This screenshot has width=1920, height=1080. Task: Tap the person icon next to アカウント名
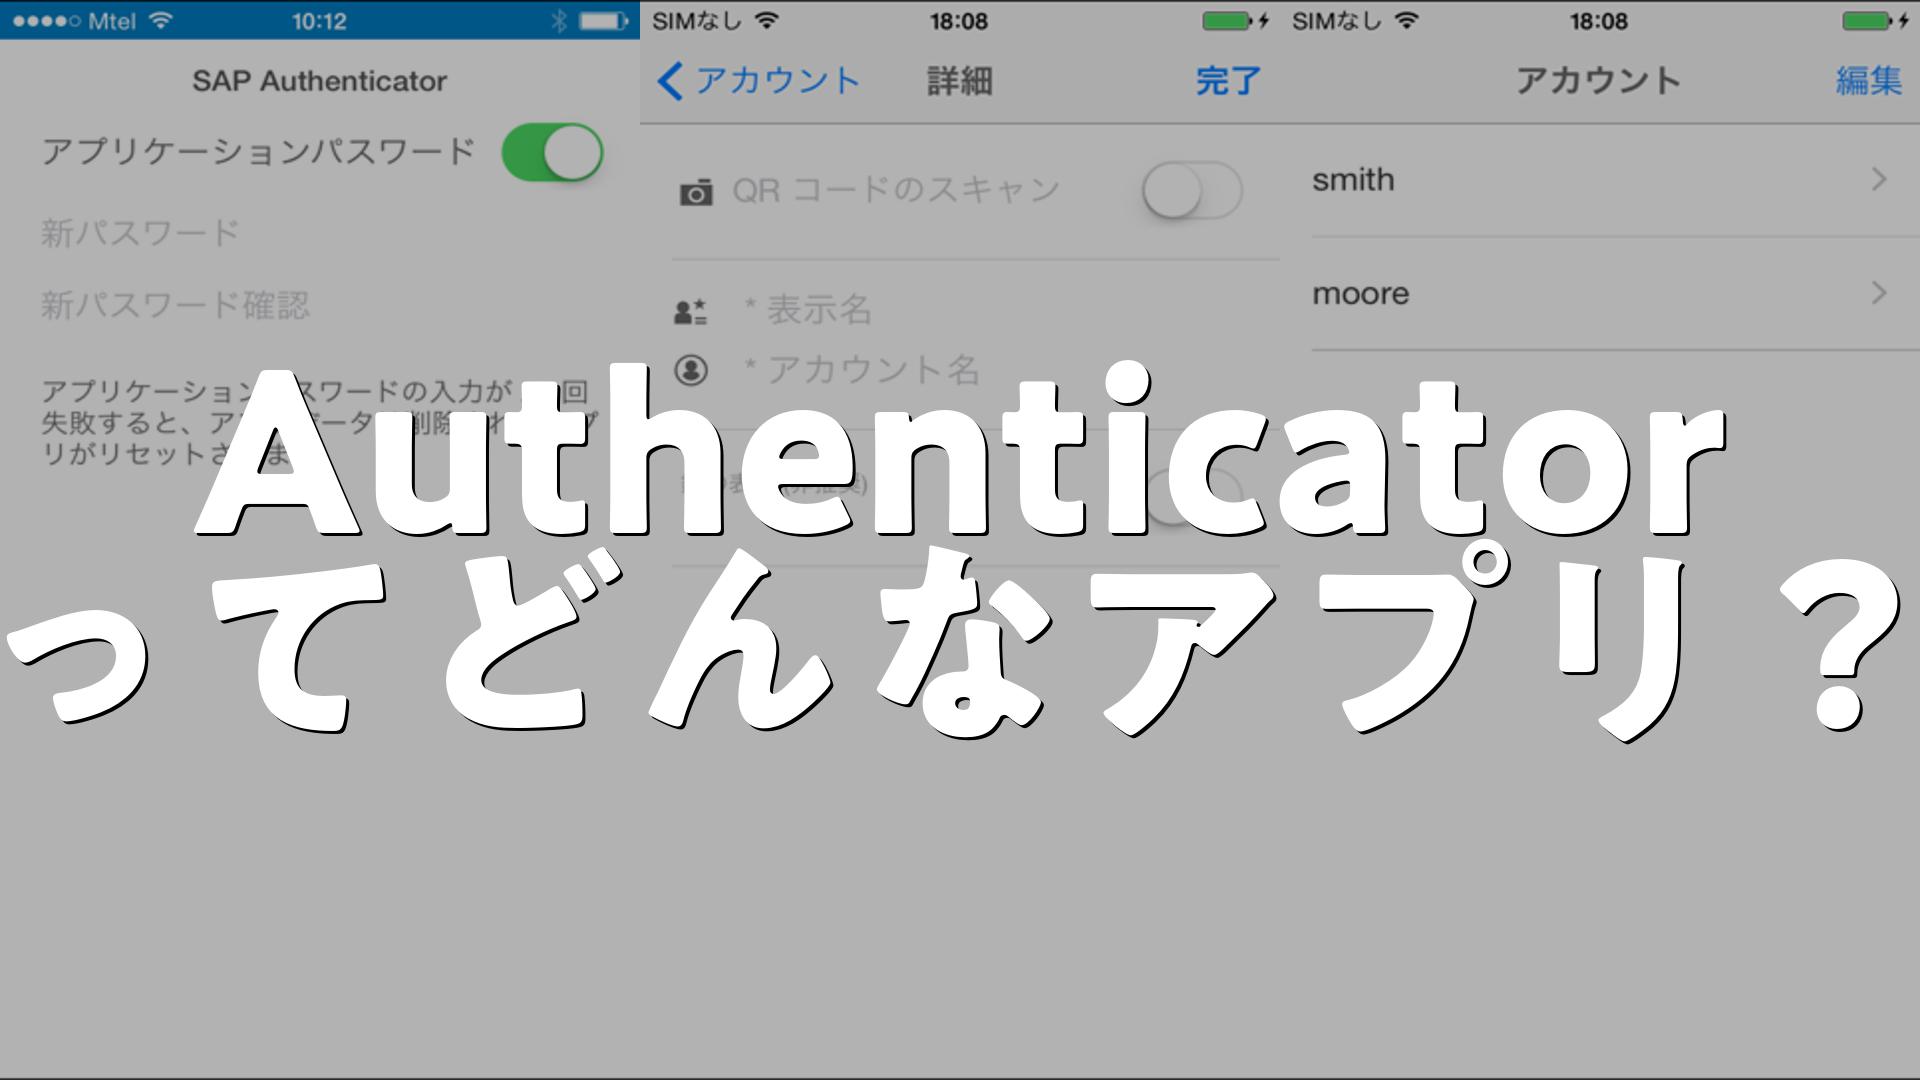tap(691, 370)
